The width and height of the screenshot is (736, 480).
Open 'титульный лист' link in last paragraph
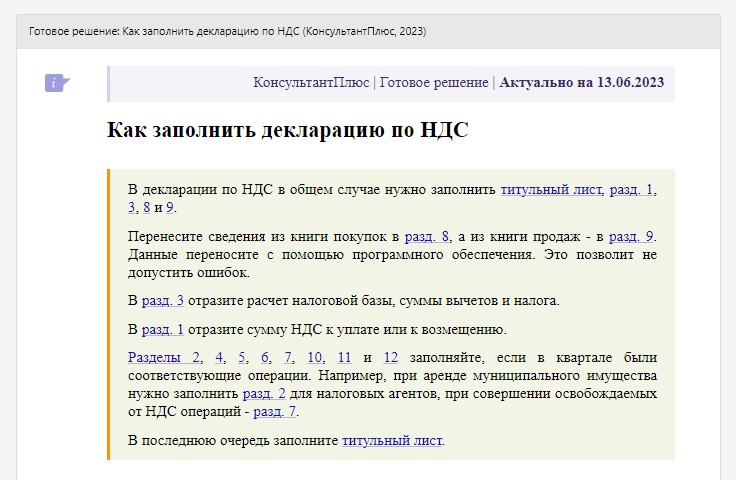(x=392, y=439)
